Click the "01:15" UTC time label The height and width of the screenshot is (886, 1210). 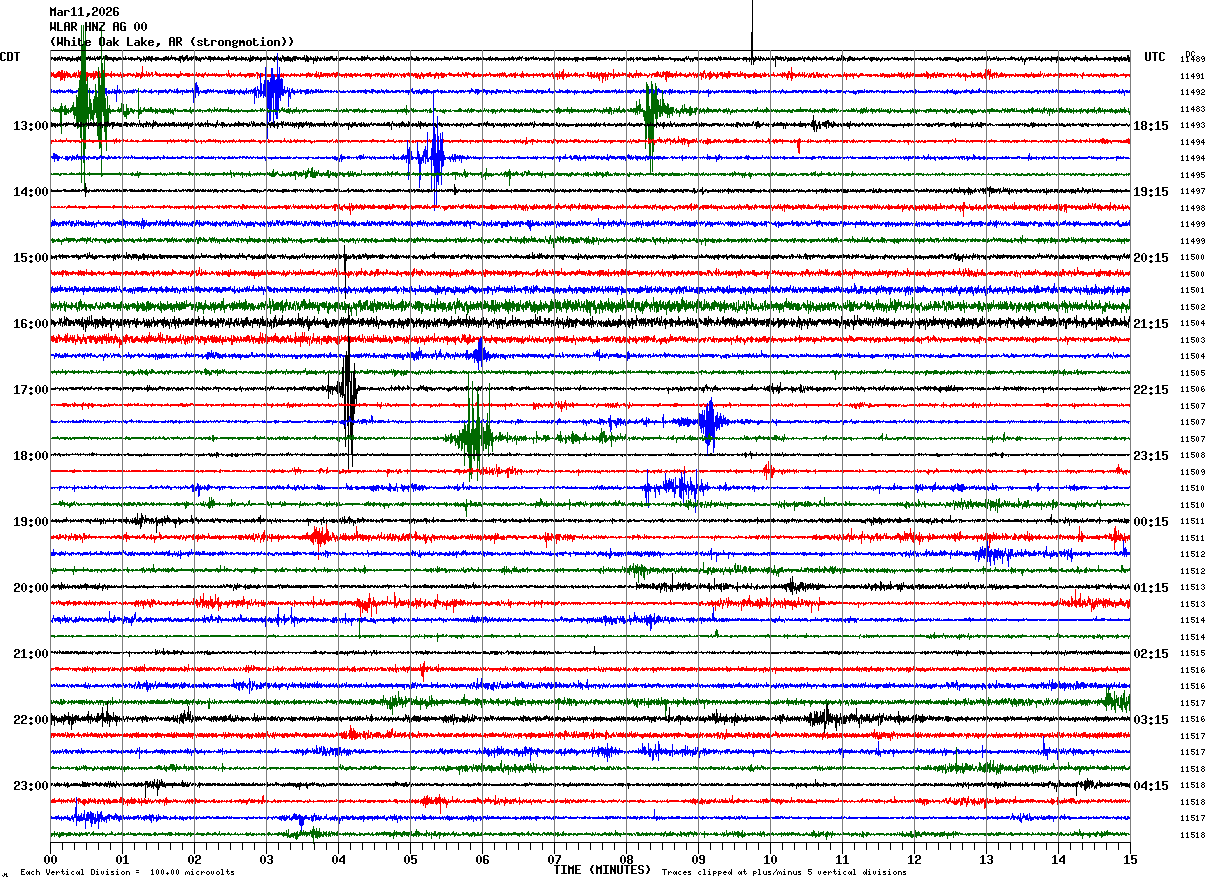tap(1151, 588)
